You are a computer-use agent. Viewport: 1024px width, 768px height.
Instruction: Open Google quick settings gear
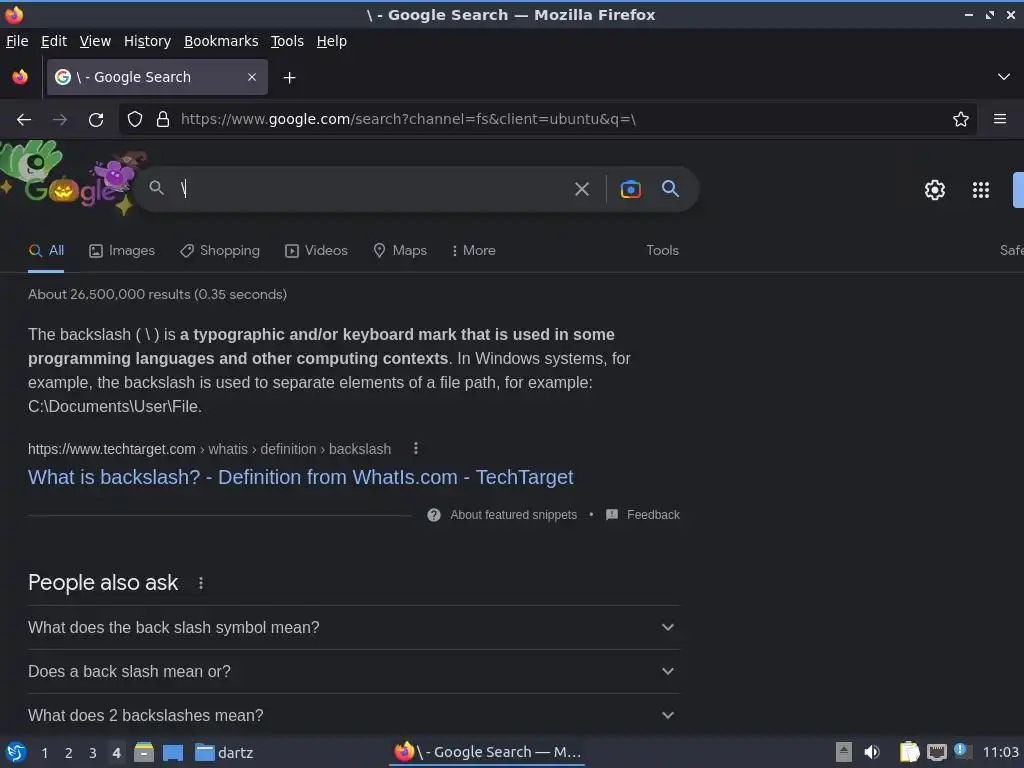(x=935, y=189)
